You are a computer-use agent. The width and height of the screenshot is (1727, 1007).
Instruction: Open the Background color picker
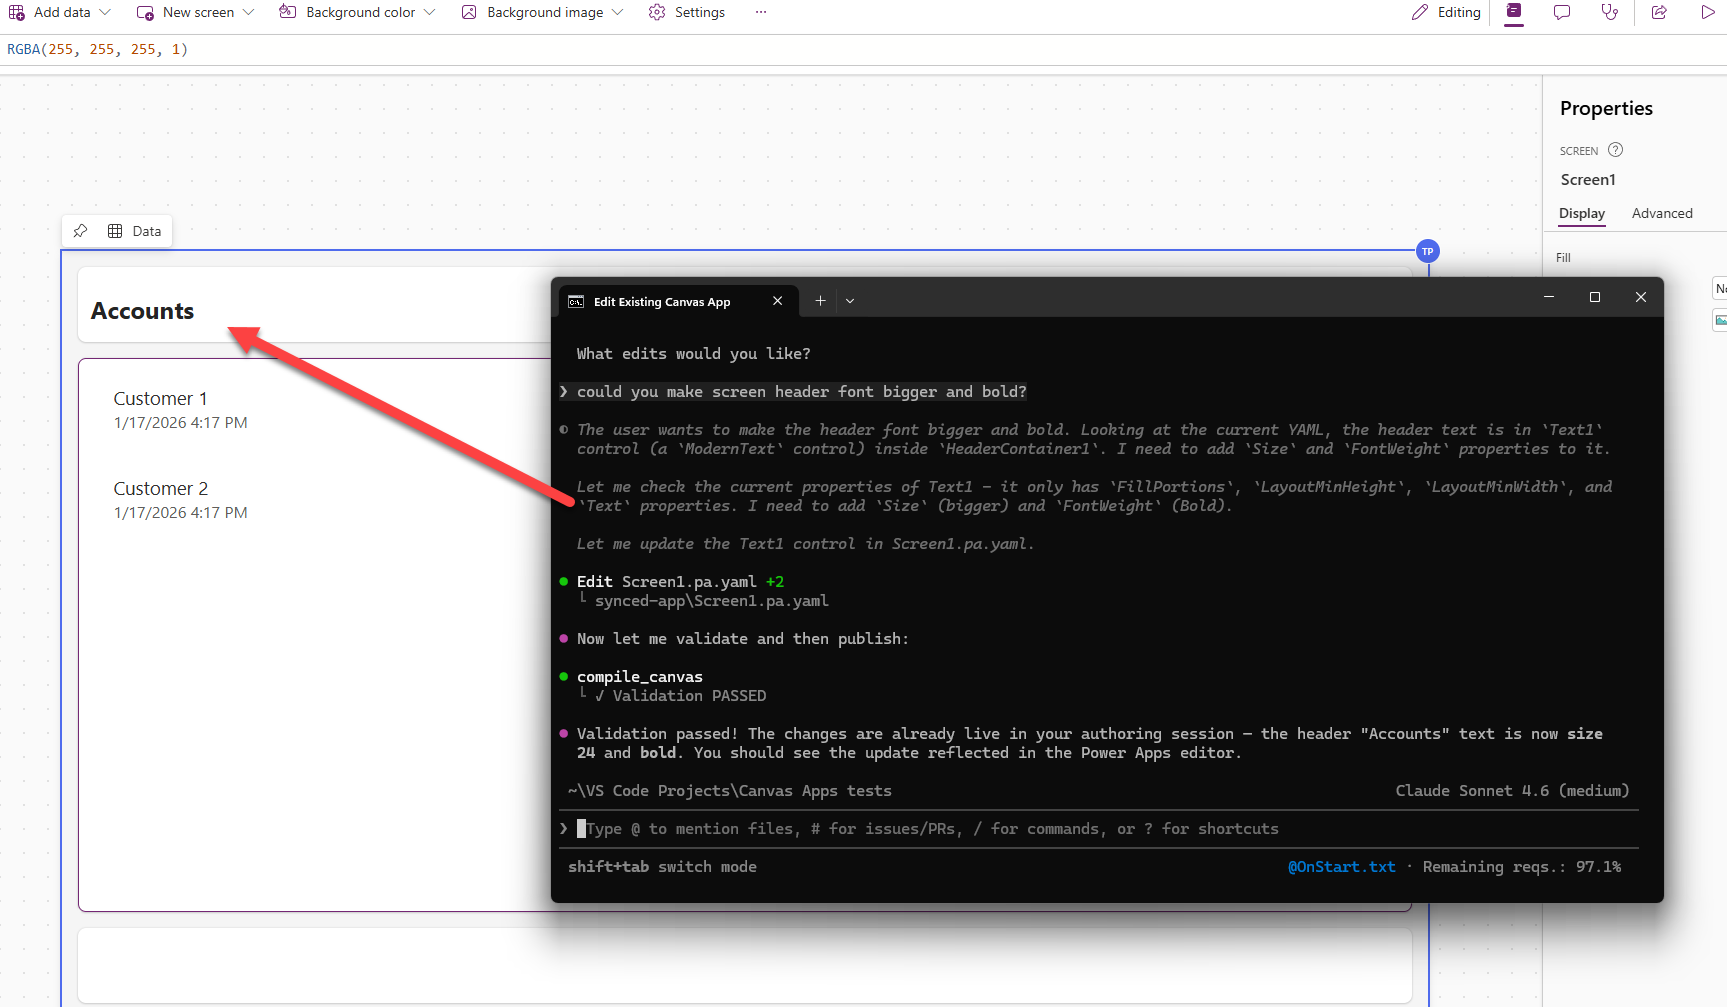pos(358,12)
